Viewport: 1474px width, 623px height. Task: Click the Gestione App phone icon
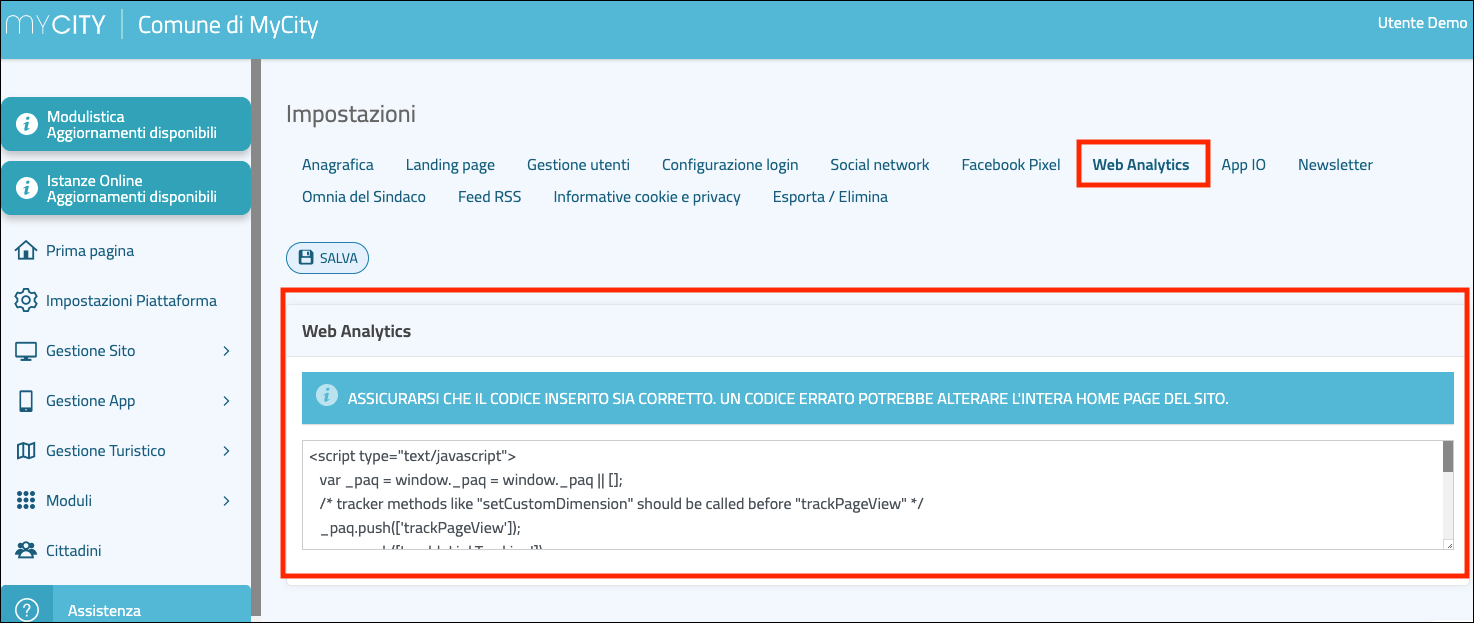point(27,401)
